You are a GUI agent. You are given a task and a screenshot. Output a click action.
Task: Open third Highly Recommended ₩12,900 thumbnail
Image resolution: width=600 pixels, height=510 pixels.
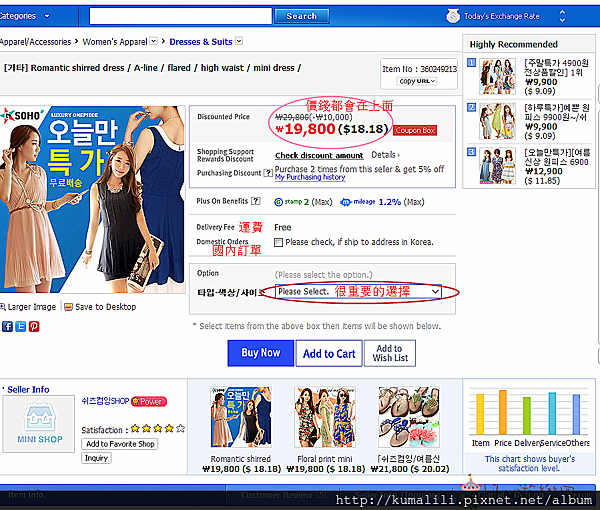point(497,166)
